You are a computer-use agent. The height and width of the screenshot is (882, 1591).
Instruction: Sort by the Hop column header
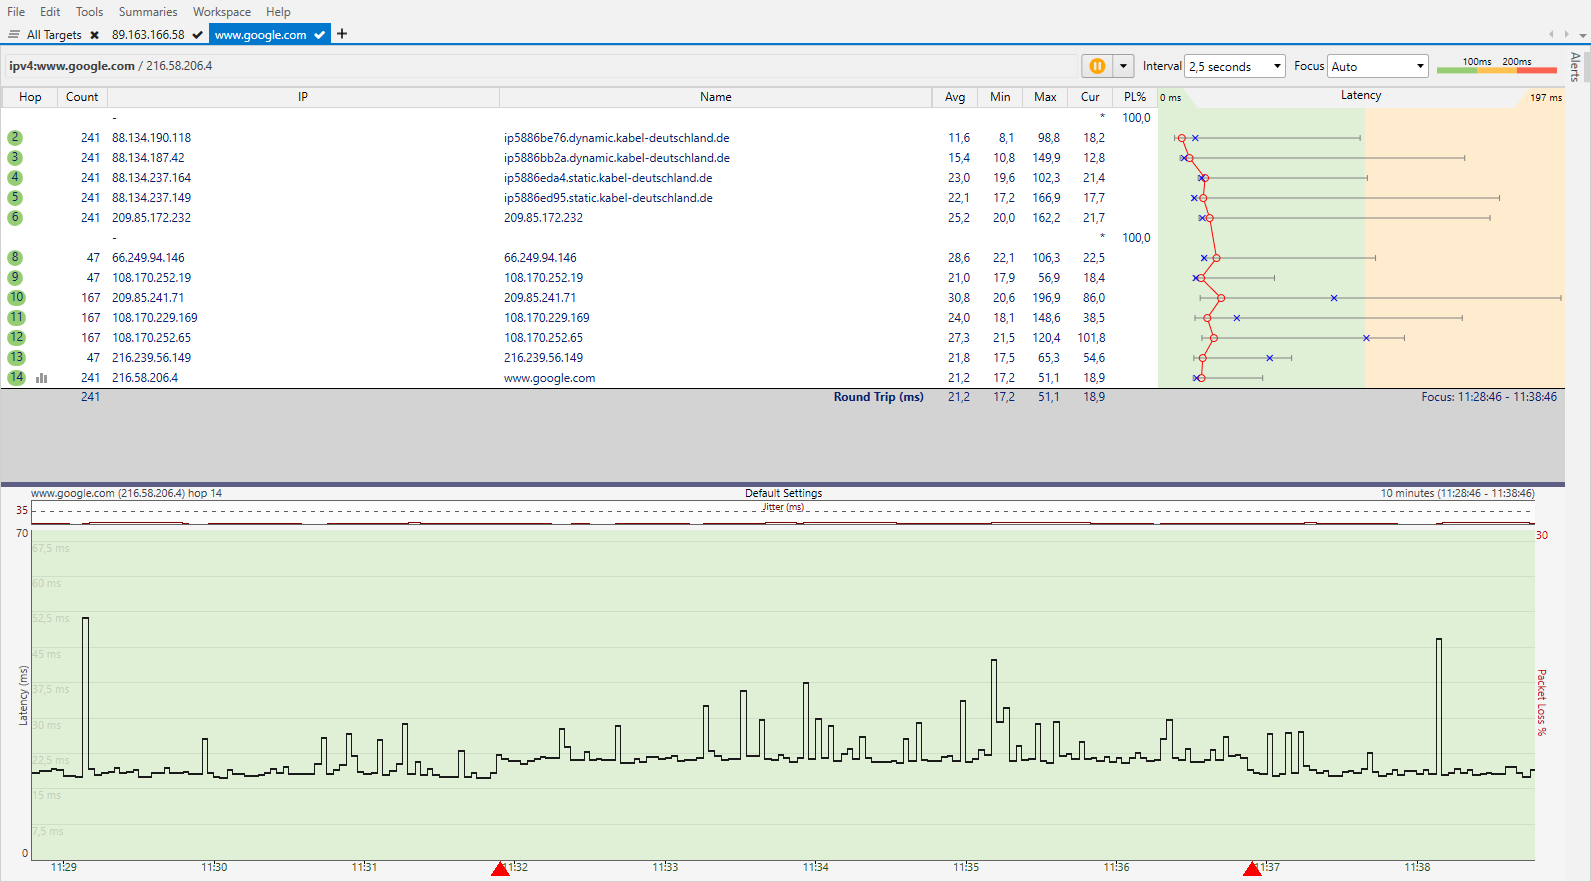coord(30,97)
